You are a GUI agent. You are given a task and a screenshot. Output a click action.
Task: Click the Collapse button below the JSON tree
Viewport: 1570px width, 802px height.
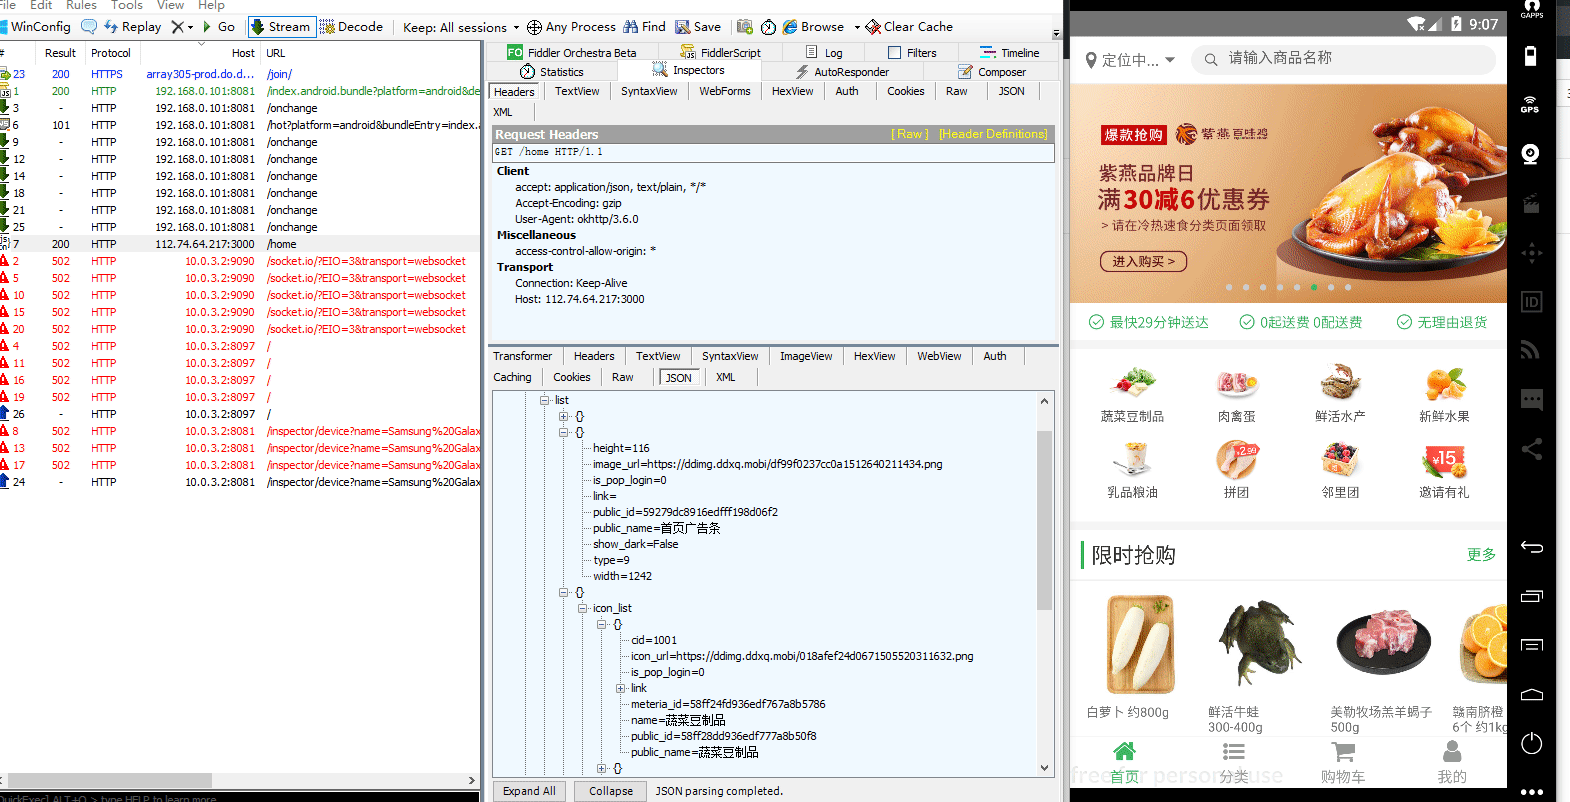pyautogui.click(x=611, y=791)
